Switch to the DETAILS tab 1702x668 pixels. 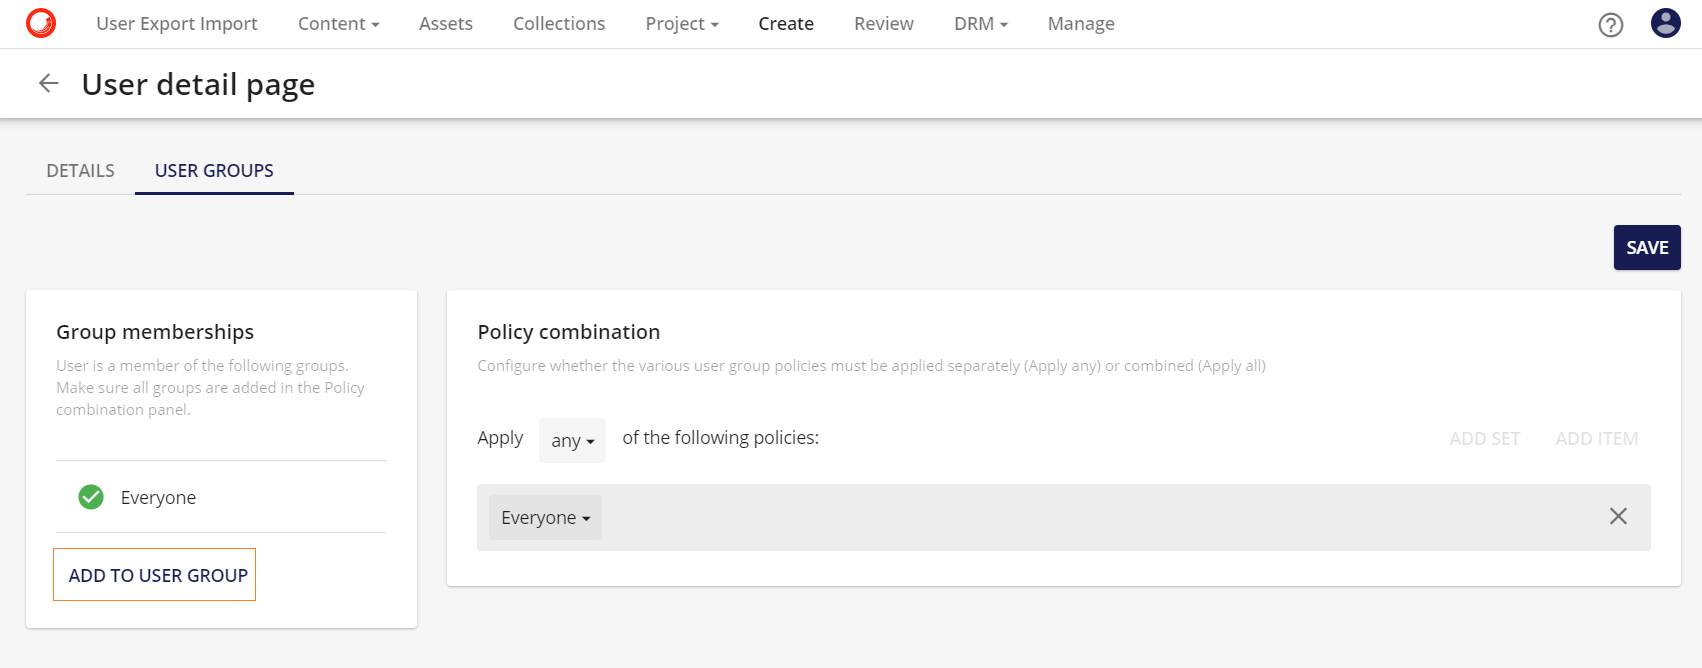[x=80, y=171]
